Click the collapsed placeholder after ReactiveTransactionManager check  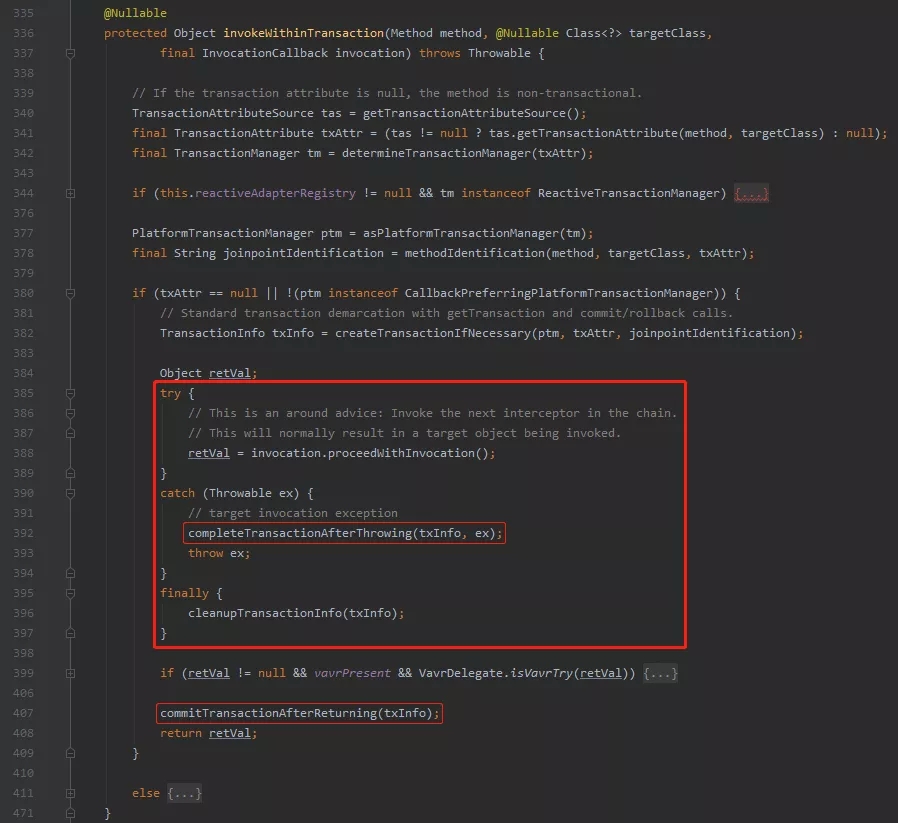click(x=751, y=193)
